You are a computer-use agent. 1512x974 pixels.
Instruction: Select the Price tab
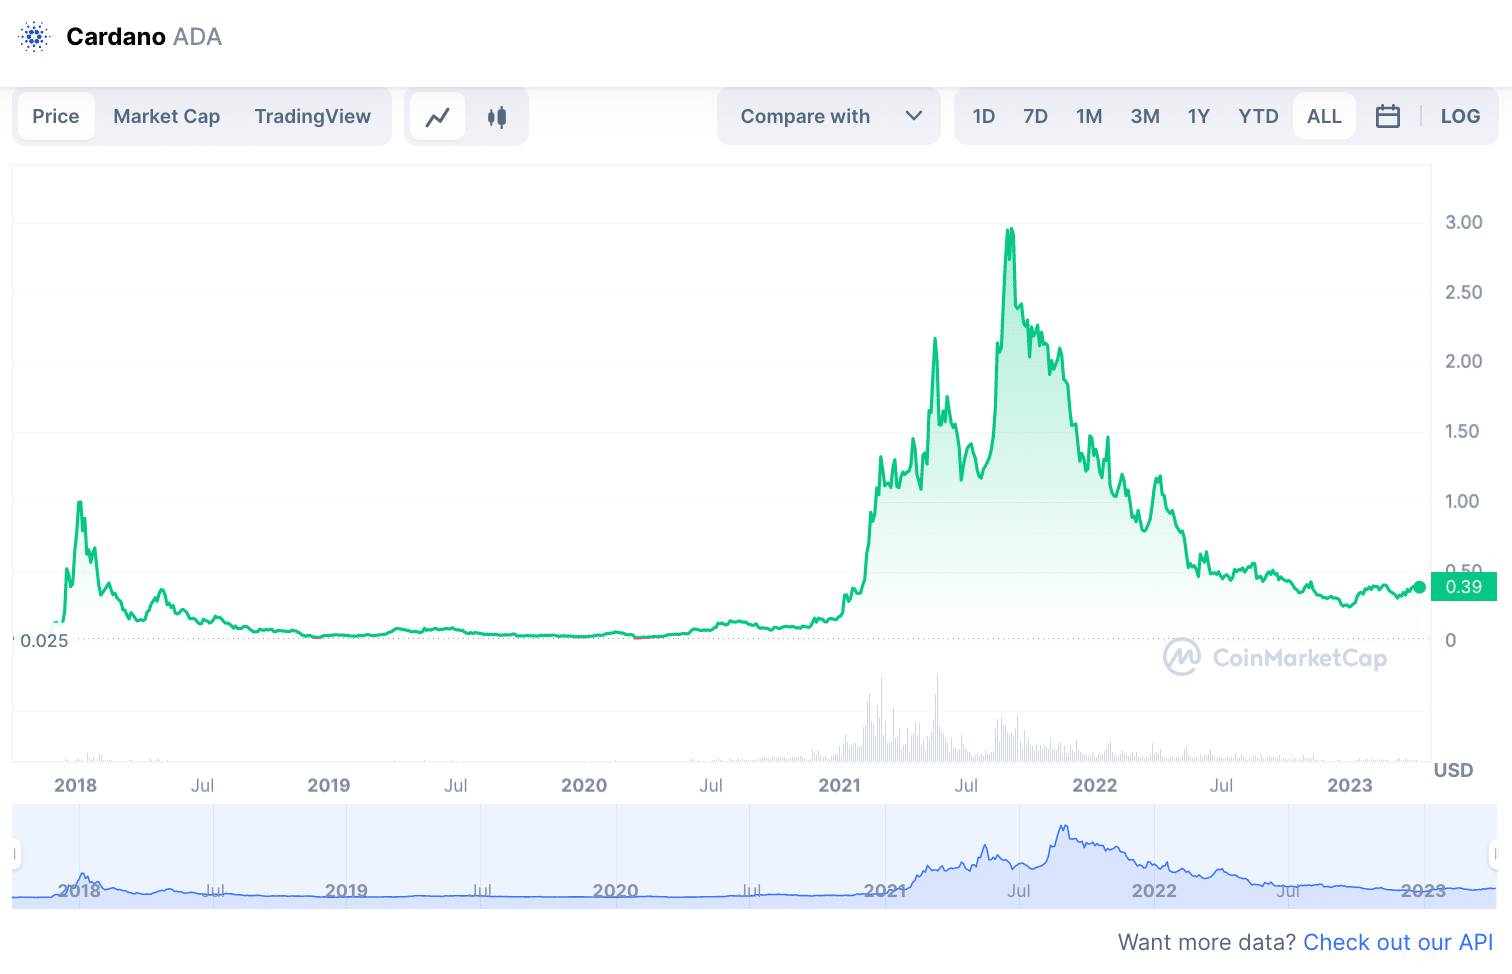[56, 117]
